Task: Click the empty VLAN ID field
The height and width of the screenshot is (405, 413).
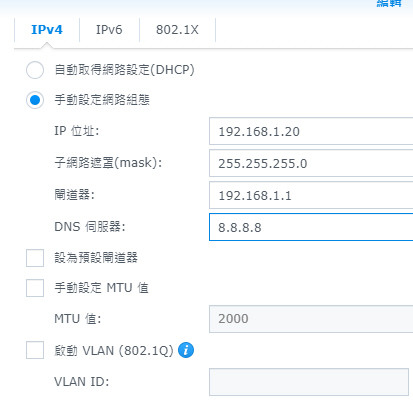Action: (x=309, y=382)
